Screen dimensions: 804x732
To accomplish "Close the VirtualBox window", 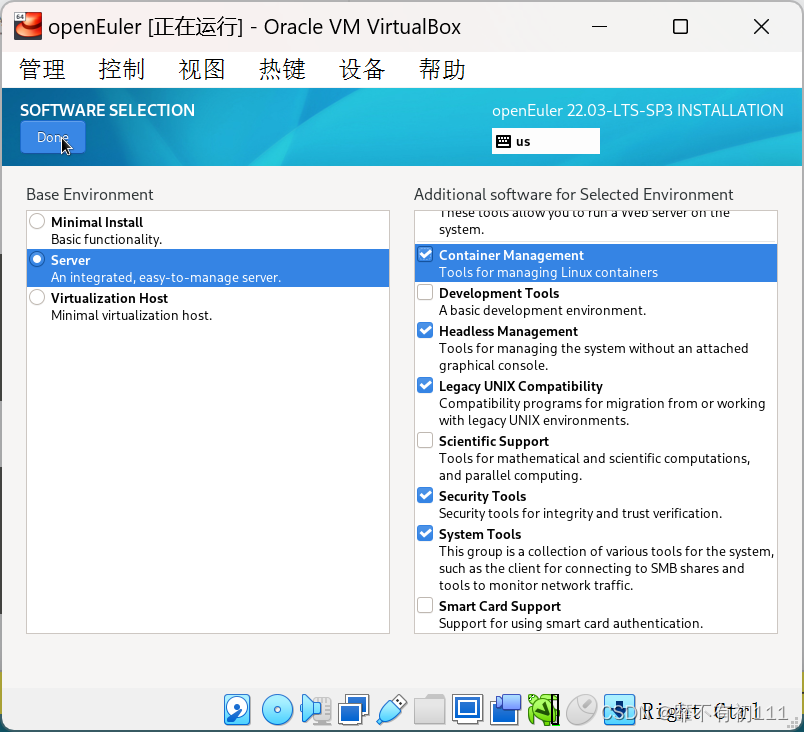I will tap(761, 27).
